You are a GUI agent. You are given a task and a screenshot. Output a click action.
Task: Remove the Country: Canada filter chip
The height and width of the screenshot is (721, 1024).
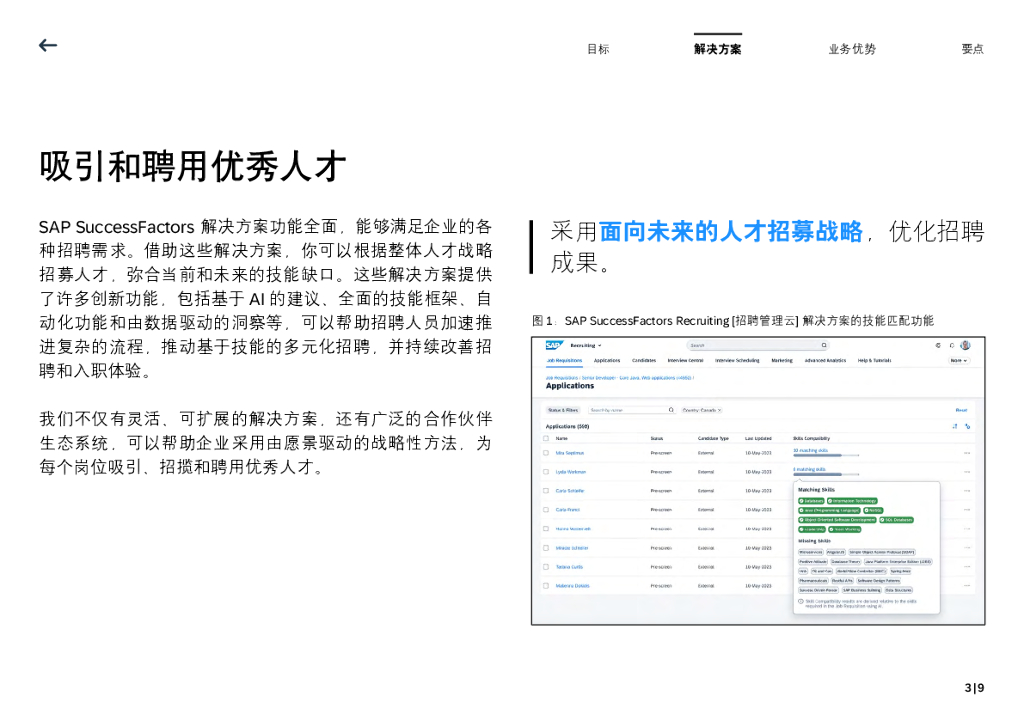719,410
